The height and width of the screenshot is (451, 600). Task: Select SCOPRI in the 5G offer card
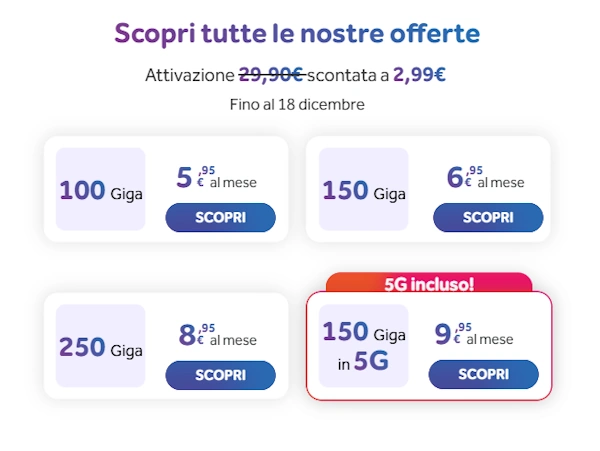(483, 374)
